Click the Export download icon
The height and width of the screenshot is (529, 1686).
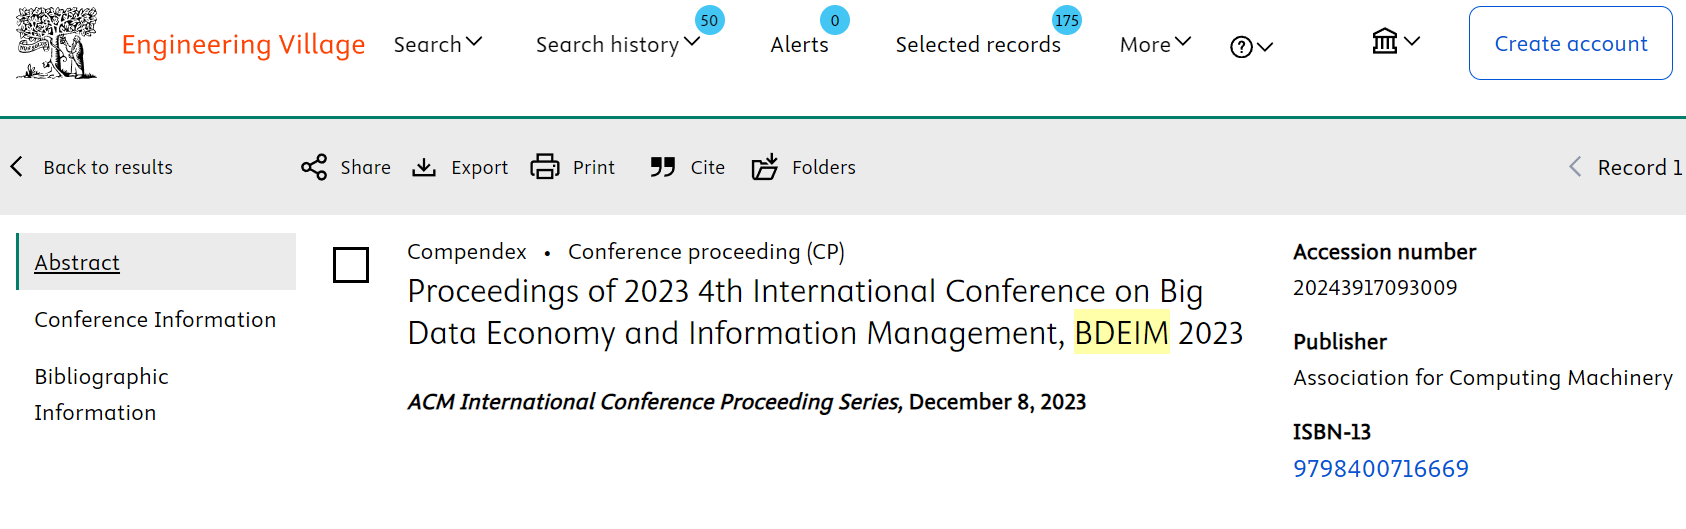pyautogui.click(x=424, y=167)
